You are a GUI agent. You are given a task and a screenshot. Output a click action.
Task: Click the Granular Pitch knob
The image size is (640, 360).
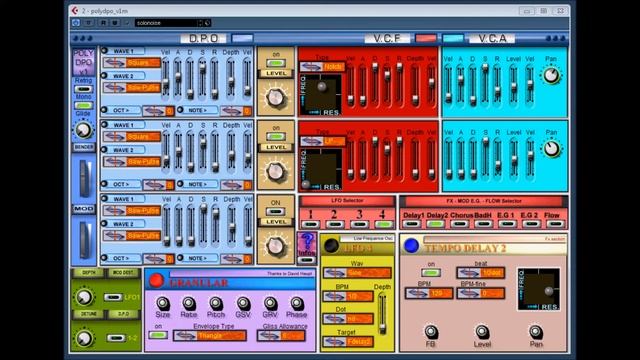[216, 304]
